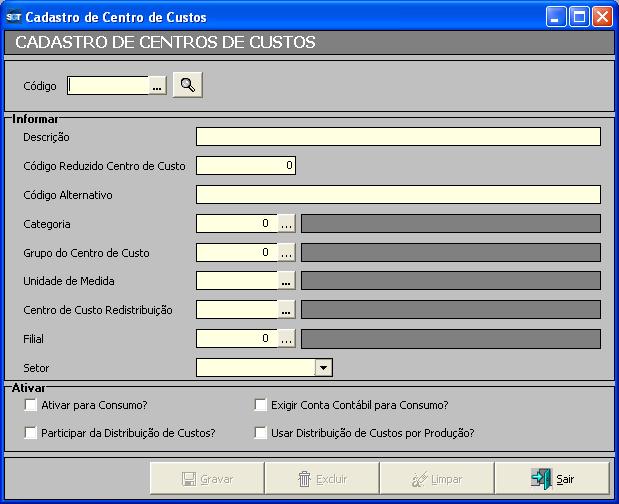This screenshot has width=619, height=504.
Task: Open Unidade de Medida lookup button
Action: pyautogui.click(x=286, y=282)
